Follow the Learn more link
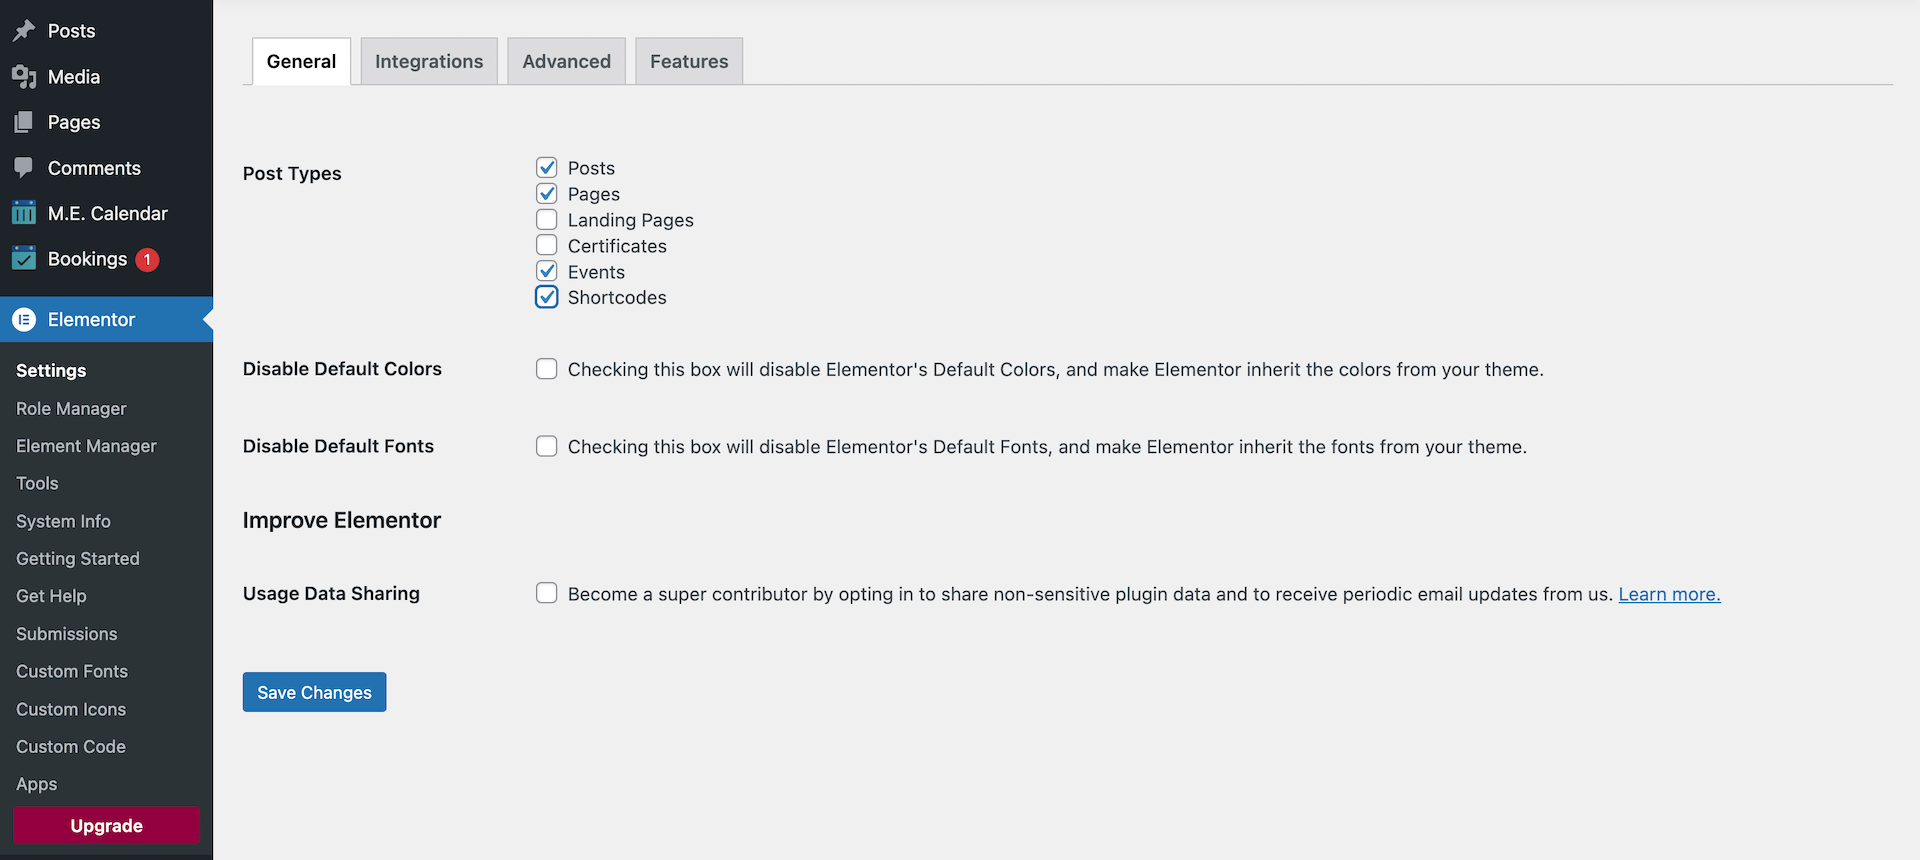The image size is (1920, 860). 1669,594
